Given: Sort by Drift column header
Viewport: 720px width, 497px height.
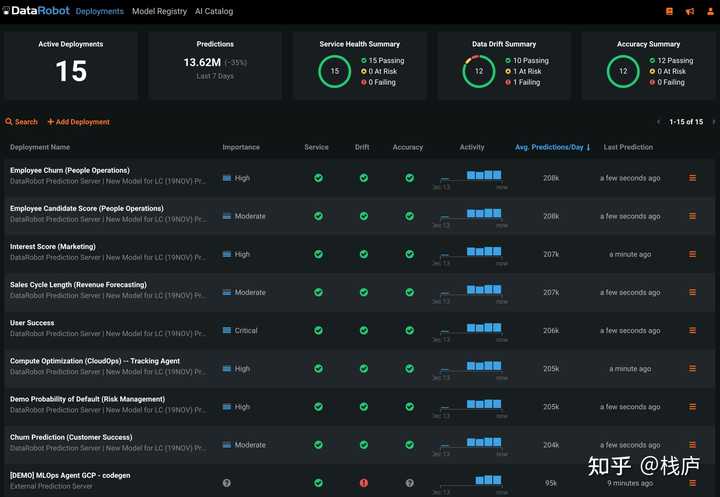Looking at the screenshot, I should coord(362,147).
